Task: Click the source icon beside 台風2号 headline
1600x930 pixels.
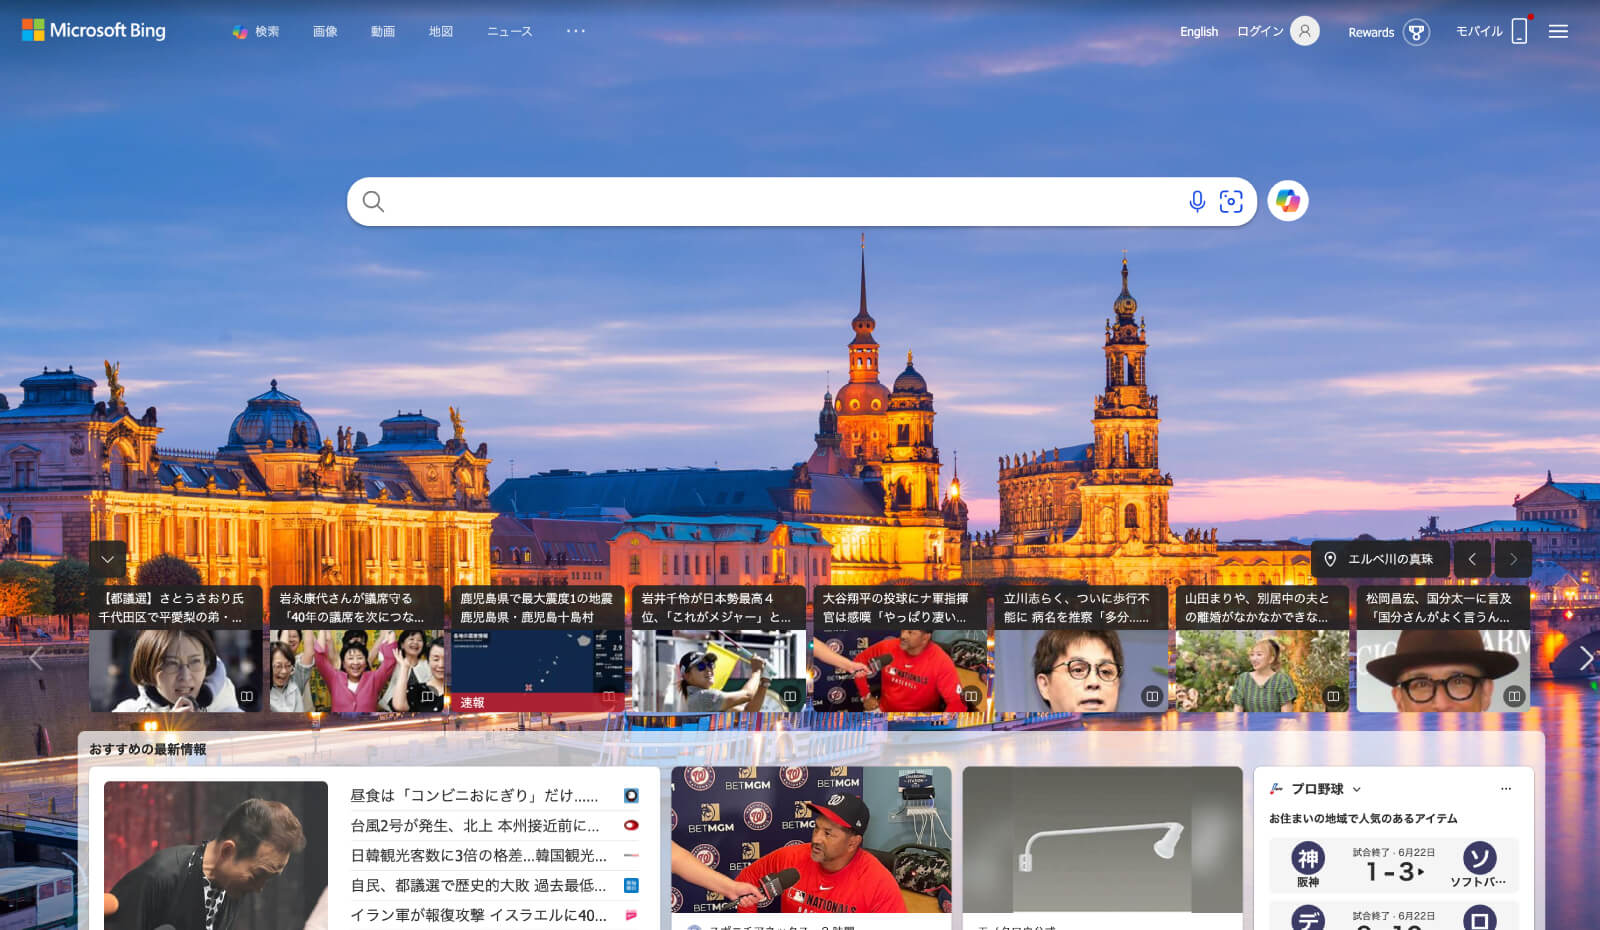Action: (x=631, y=826)
